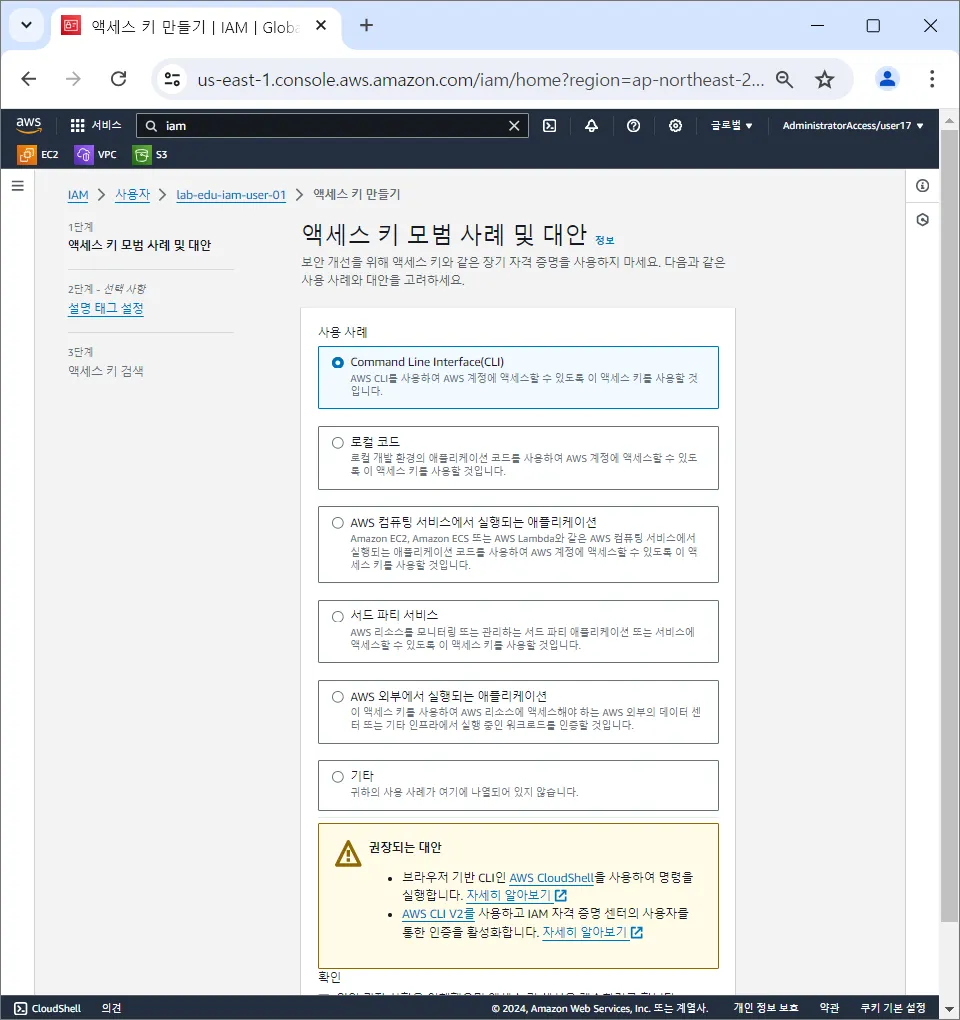The width and height of the screenshot is (960, 1020).
Task: Click 의견 feedback link in footer
Action: tap(111, 1008)
